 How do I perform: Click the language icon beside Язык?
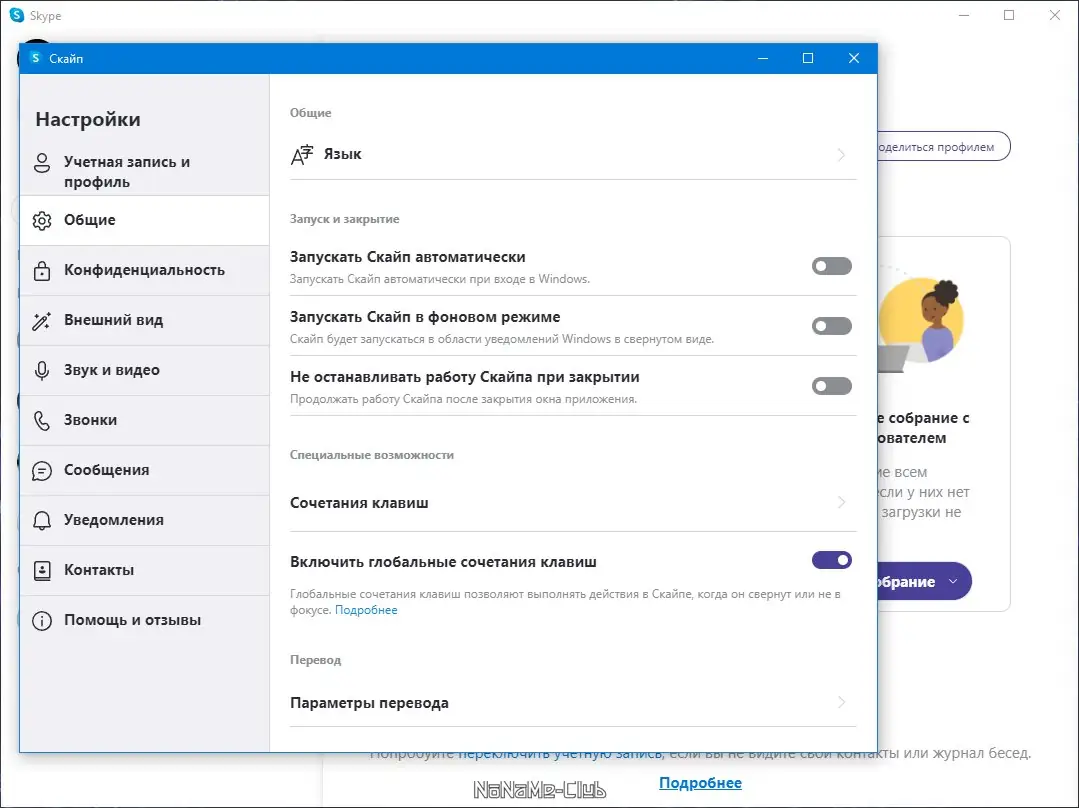coord(302,155)
